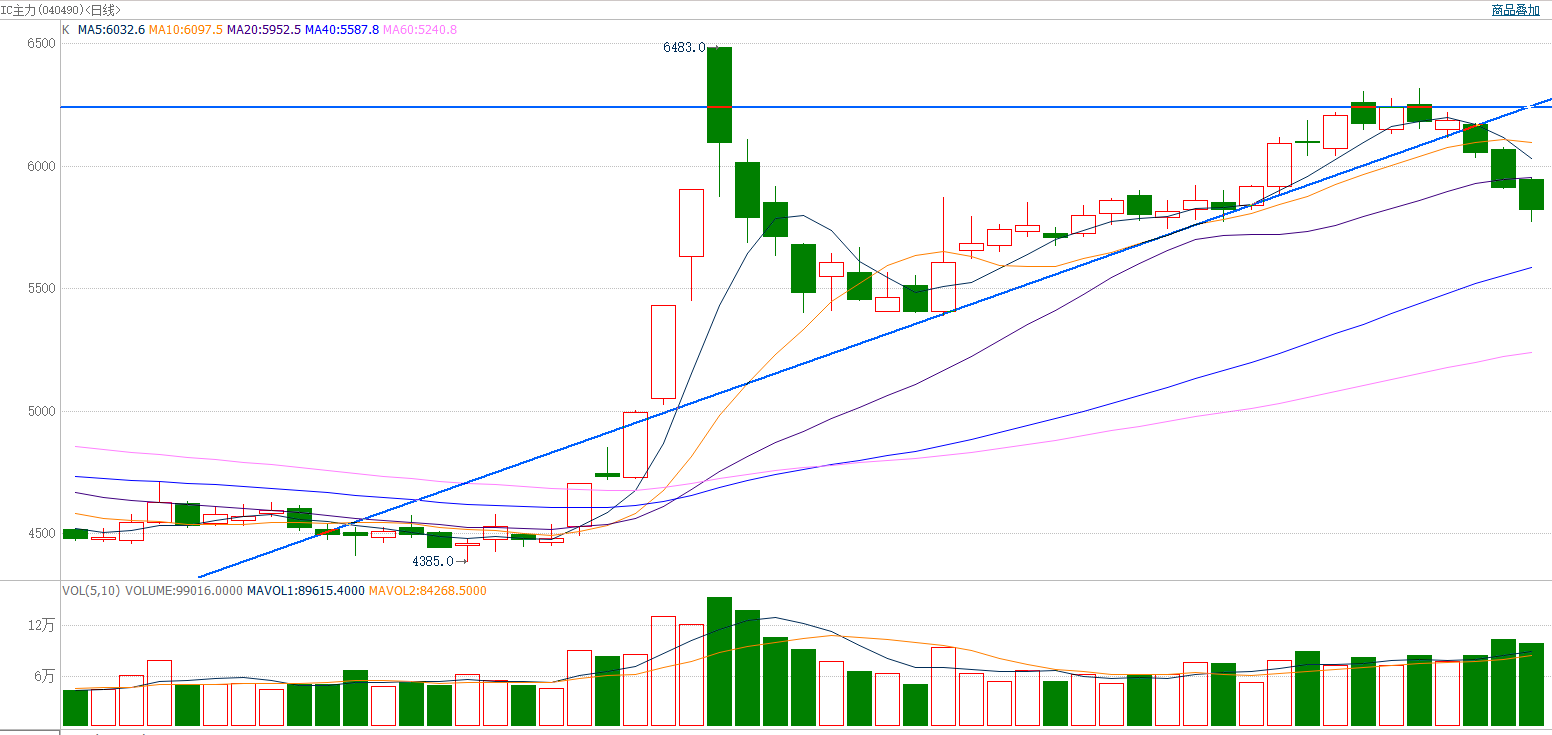The image size is (1552, 735).
Task: Select the IC主力(040490)<日线> chart title
Action: pyautogui.click(x=60, y=10)
